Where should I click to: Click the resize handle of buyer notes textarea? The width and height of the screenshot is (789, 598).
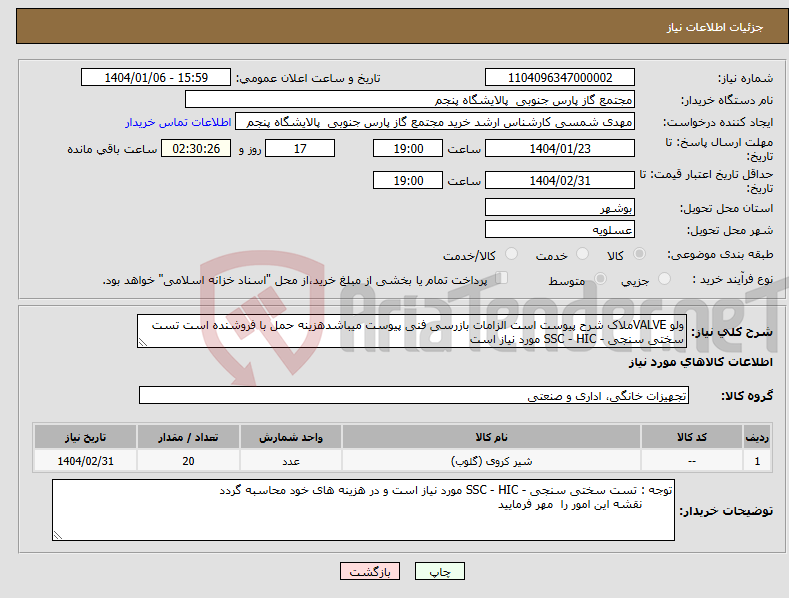(58, 535)
